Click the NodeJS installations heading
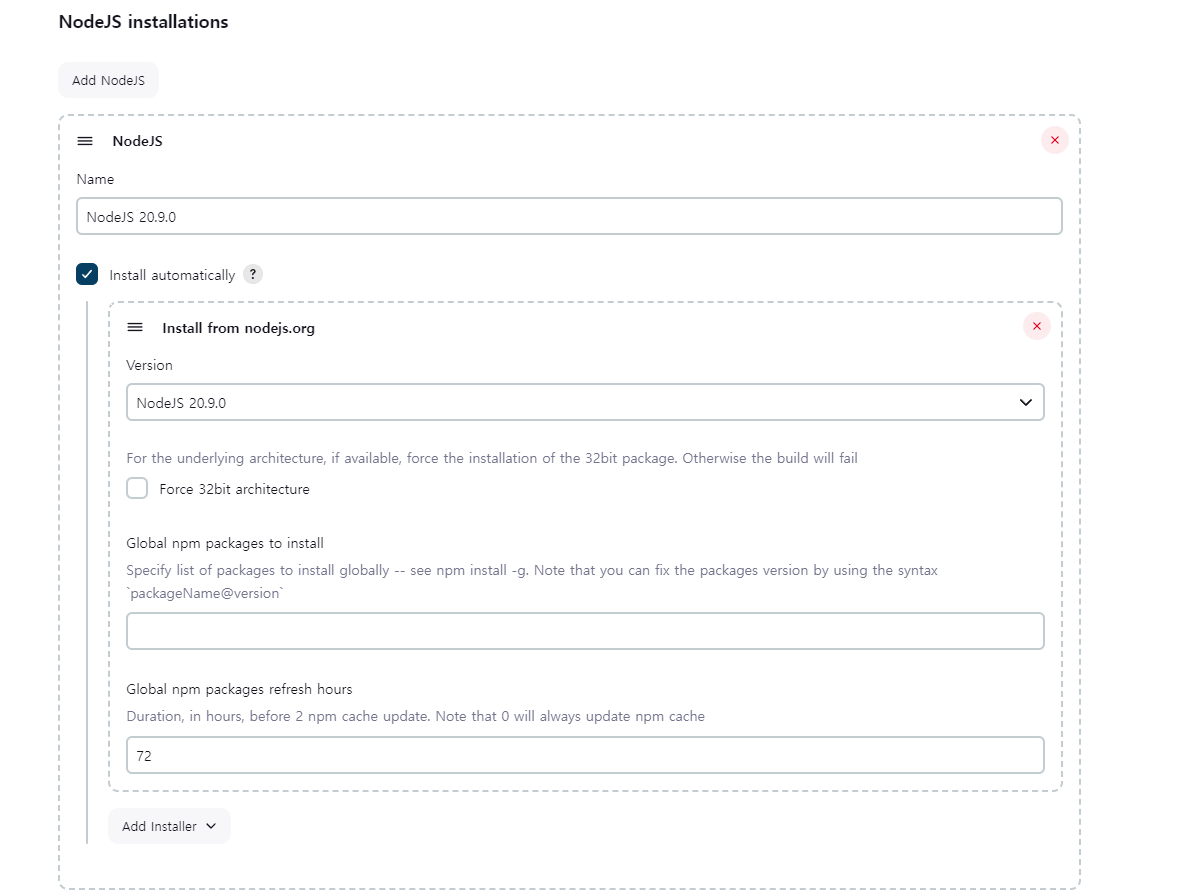This screenshot has height=896, width=1186. 144,22
